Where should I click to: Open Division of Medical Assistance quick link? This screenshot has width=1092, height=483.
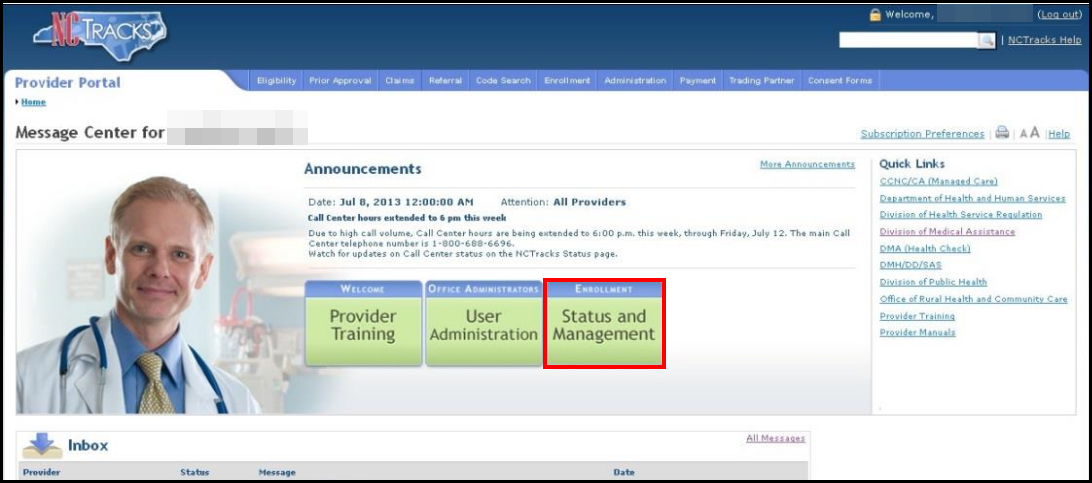click(x=946, y=231)
